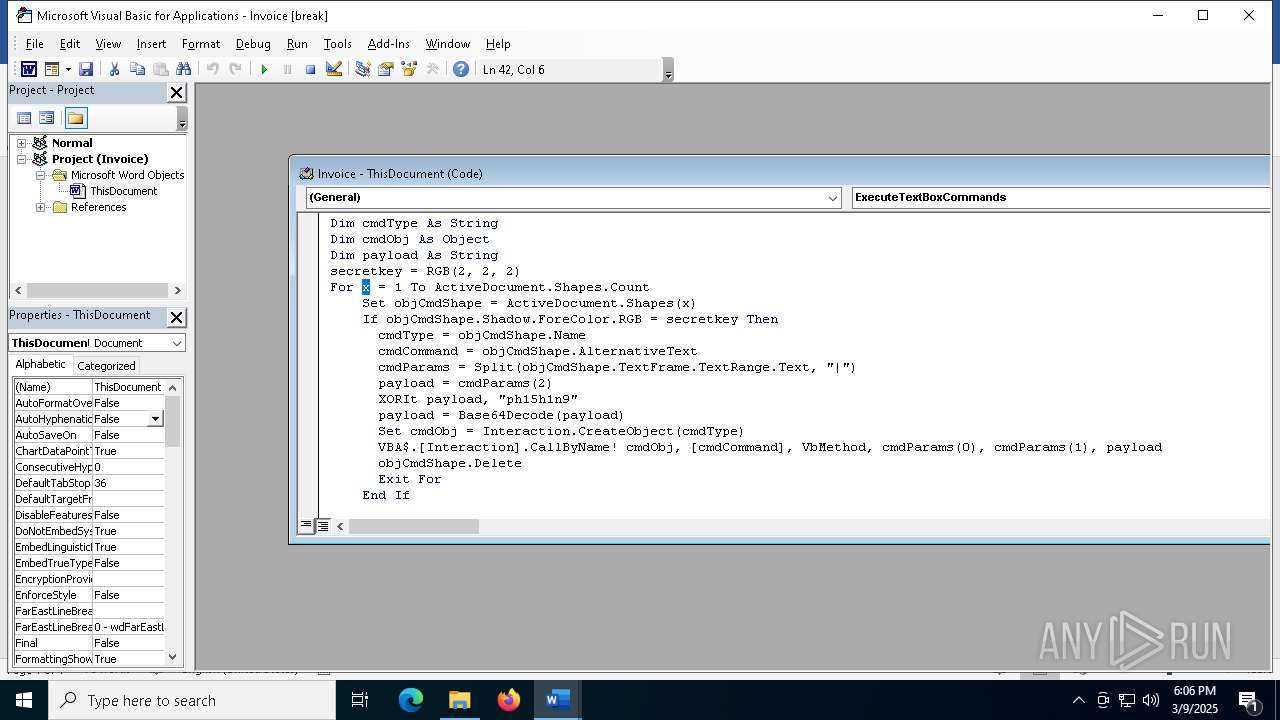Collapse the Microsoft Word Objects folder
Viewport: 1280px width, 720px height.
pyautogui.click(x=41, y=175)
